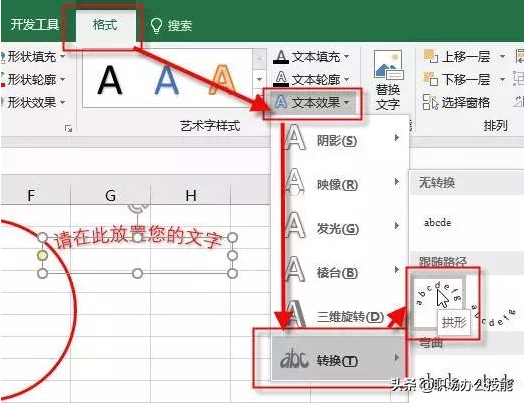Expand the WordArt styles gallery arrow

tap(259, 80)
